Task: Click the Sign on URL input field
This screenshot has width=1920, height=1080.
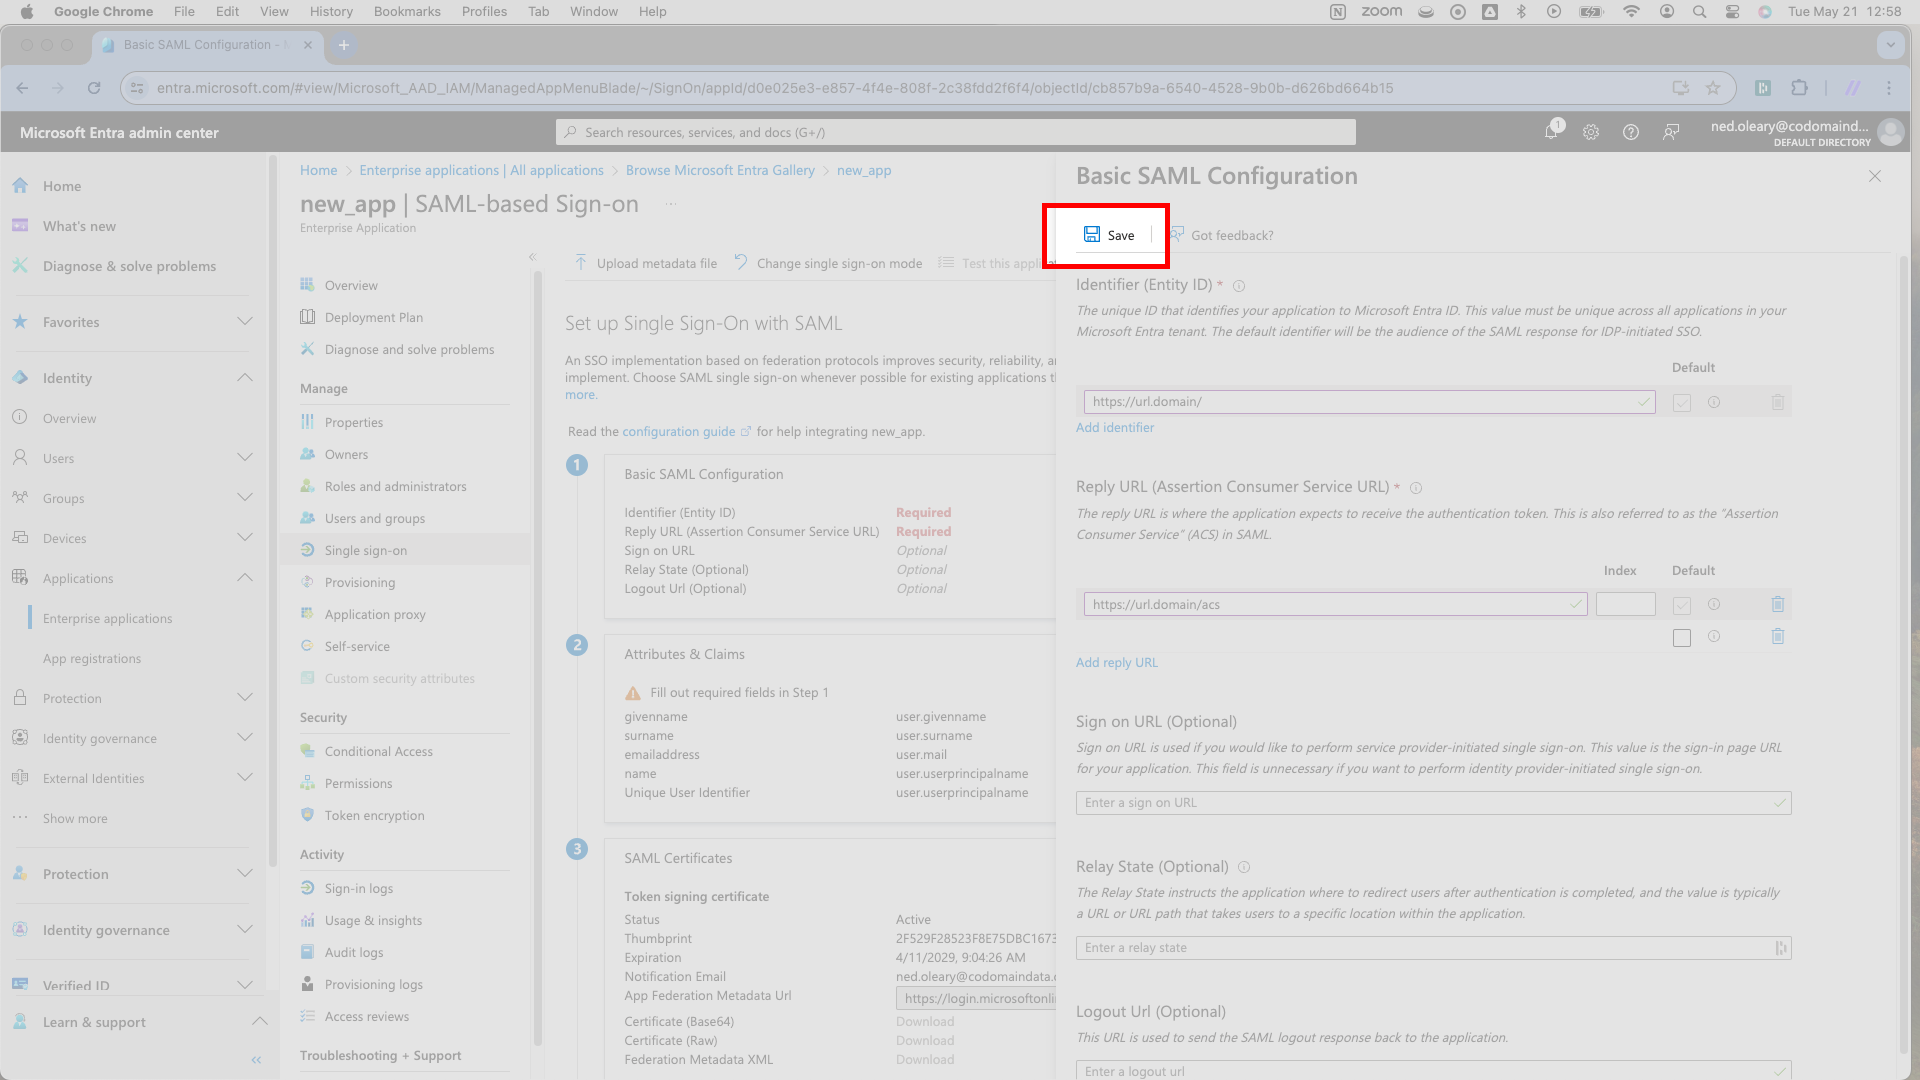Action: 1433,803
